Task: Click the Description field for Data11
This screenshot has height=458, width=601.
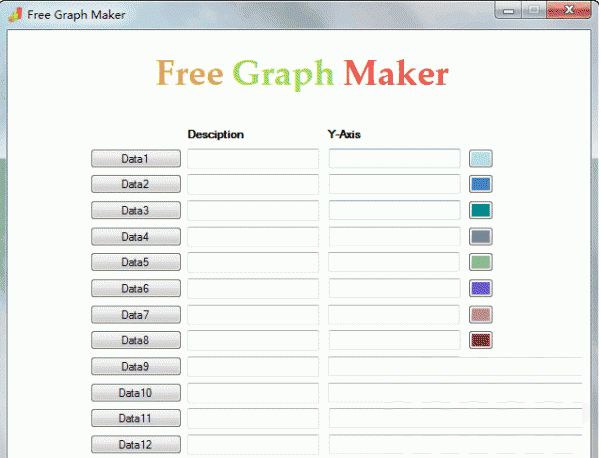Action: coord(253,418)
